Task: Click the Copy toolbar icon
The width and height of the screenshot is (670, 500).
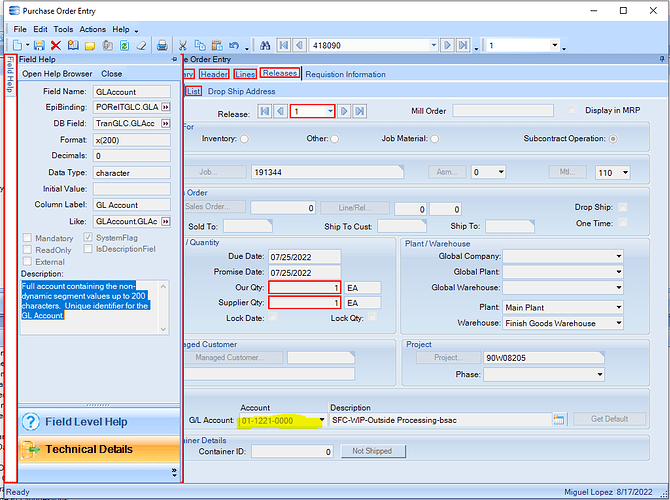Action: (x=200, y=45)
